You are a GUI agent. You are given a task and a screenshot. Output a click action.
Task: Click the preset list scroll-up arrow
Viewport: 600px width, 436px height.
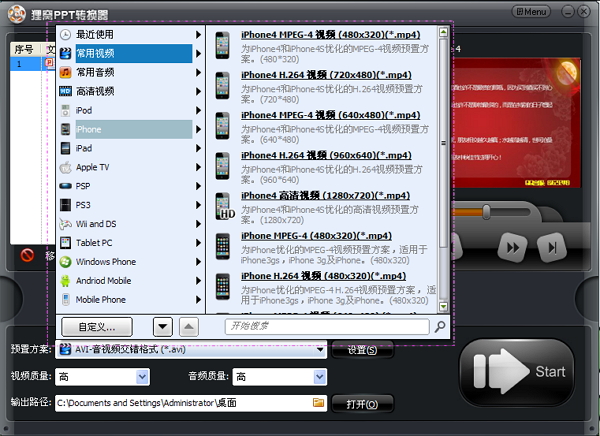point(443,32)
